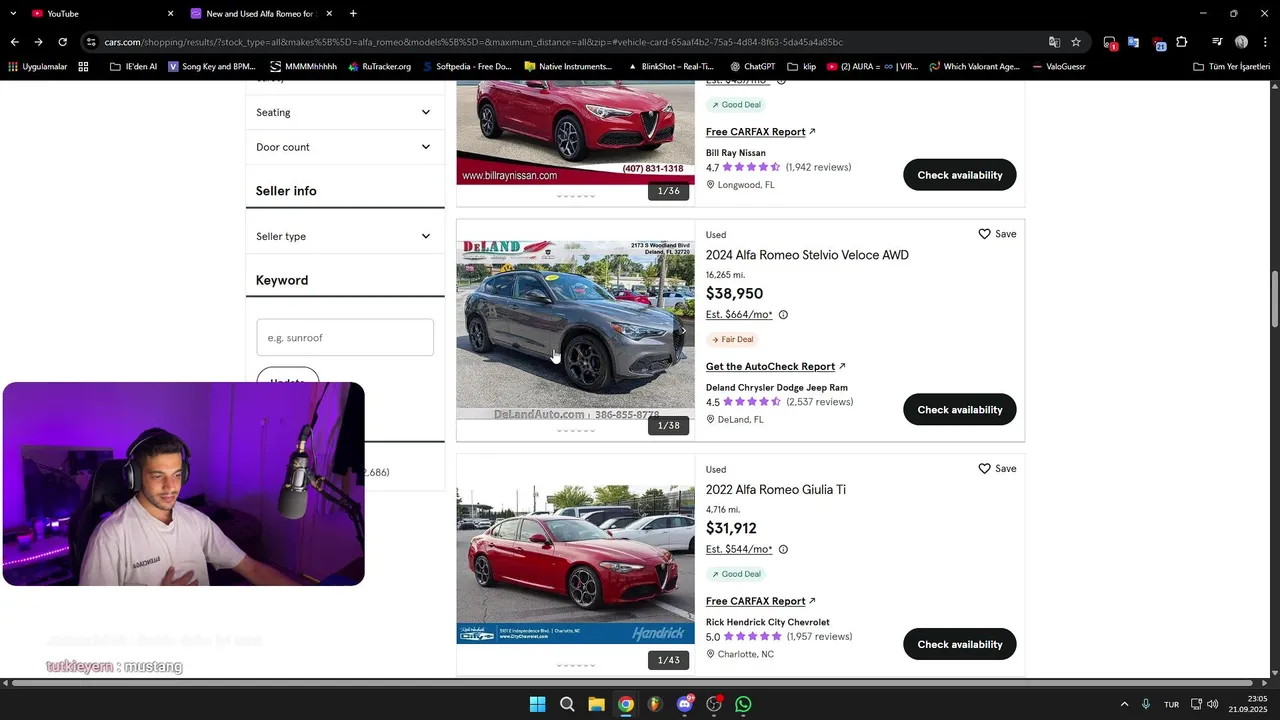This screenshot has width=1280, height=720.
Task: Open OBS Studio from the taskbar
Action: (714, 704)
